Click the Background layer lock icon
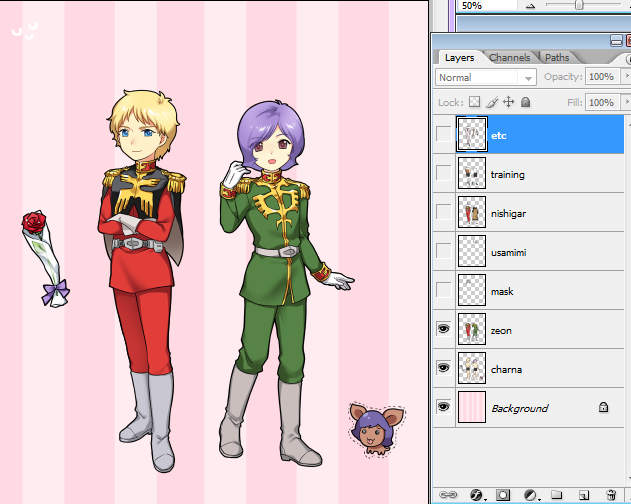This screenshot has height=504, width=631. pyautogui.click(x=603, y=407)
